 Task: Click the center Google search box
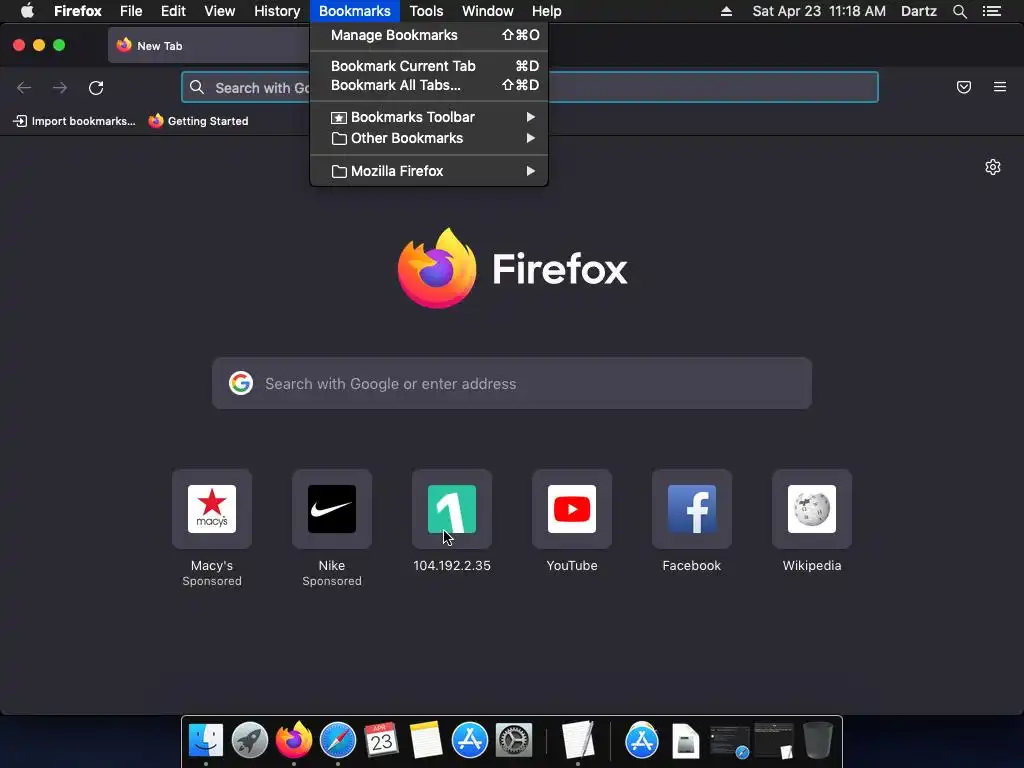pos(512,383)
